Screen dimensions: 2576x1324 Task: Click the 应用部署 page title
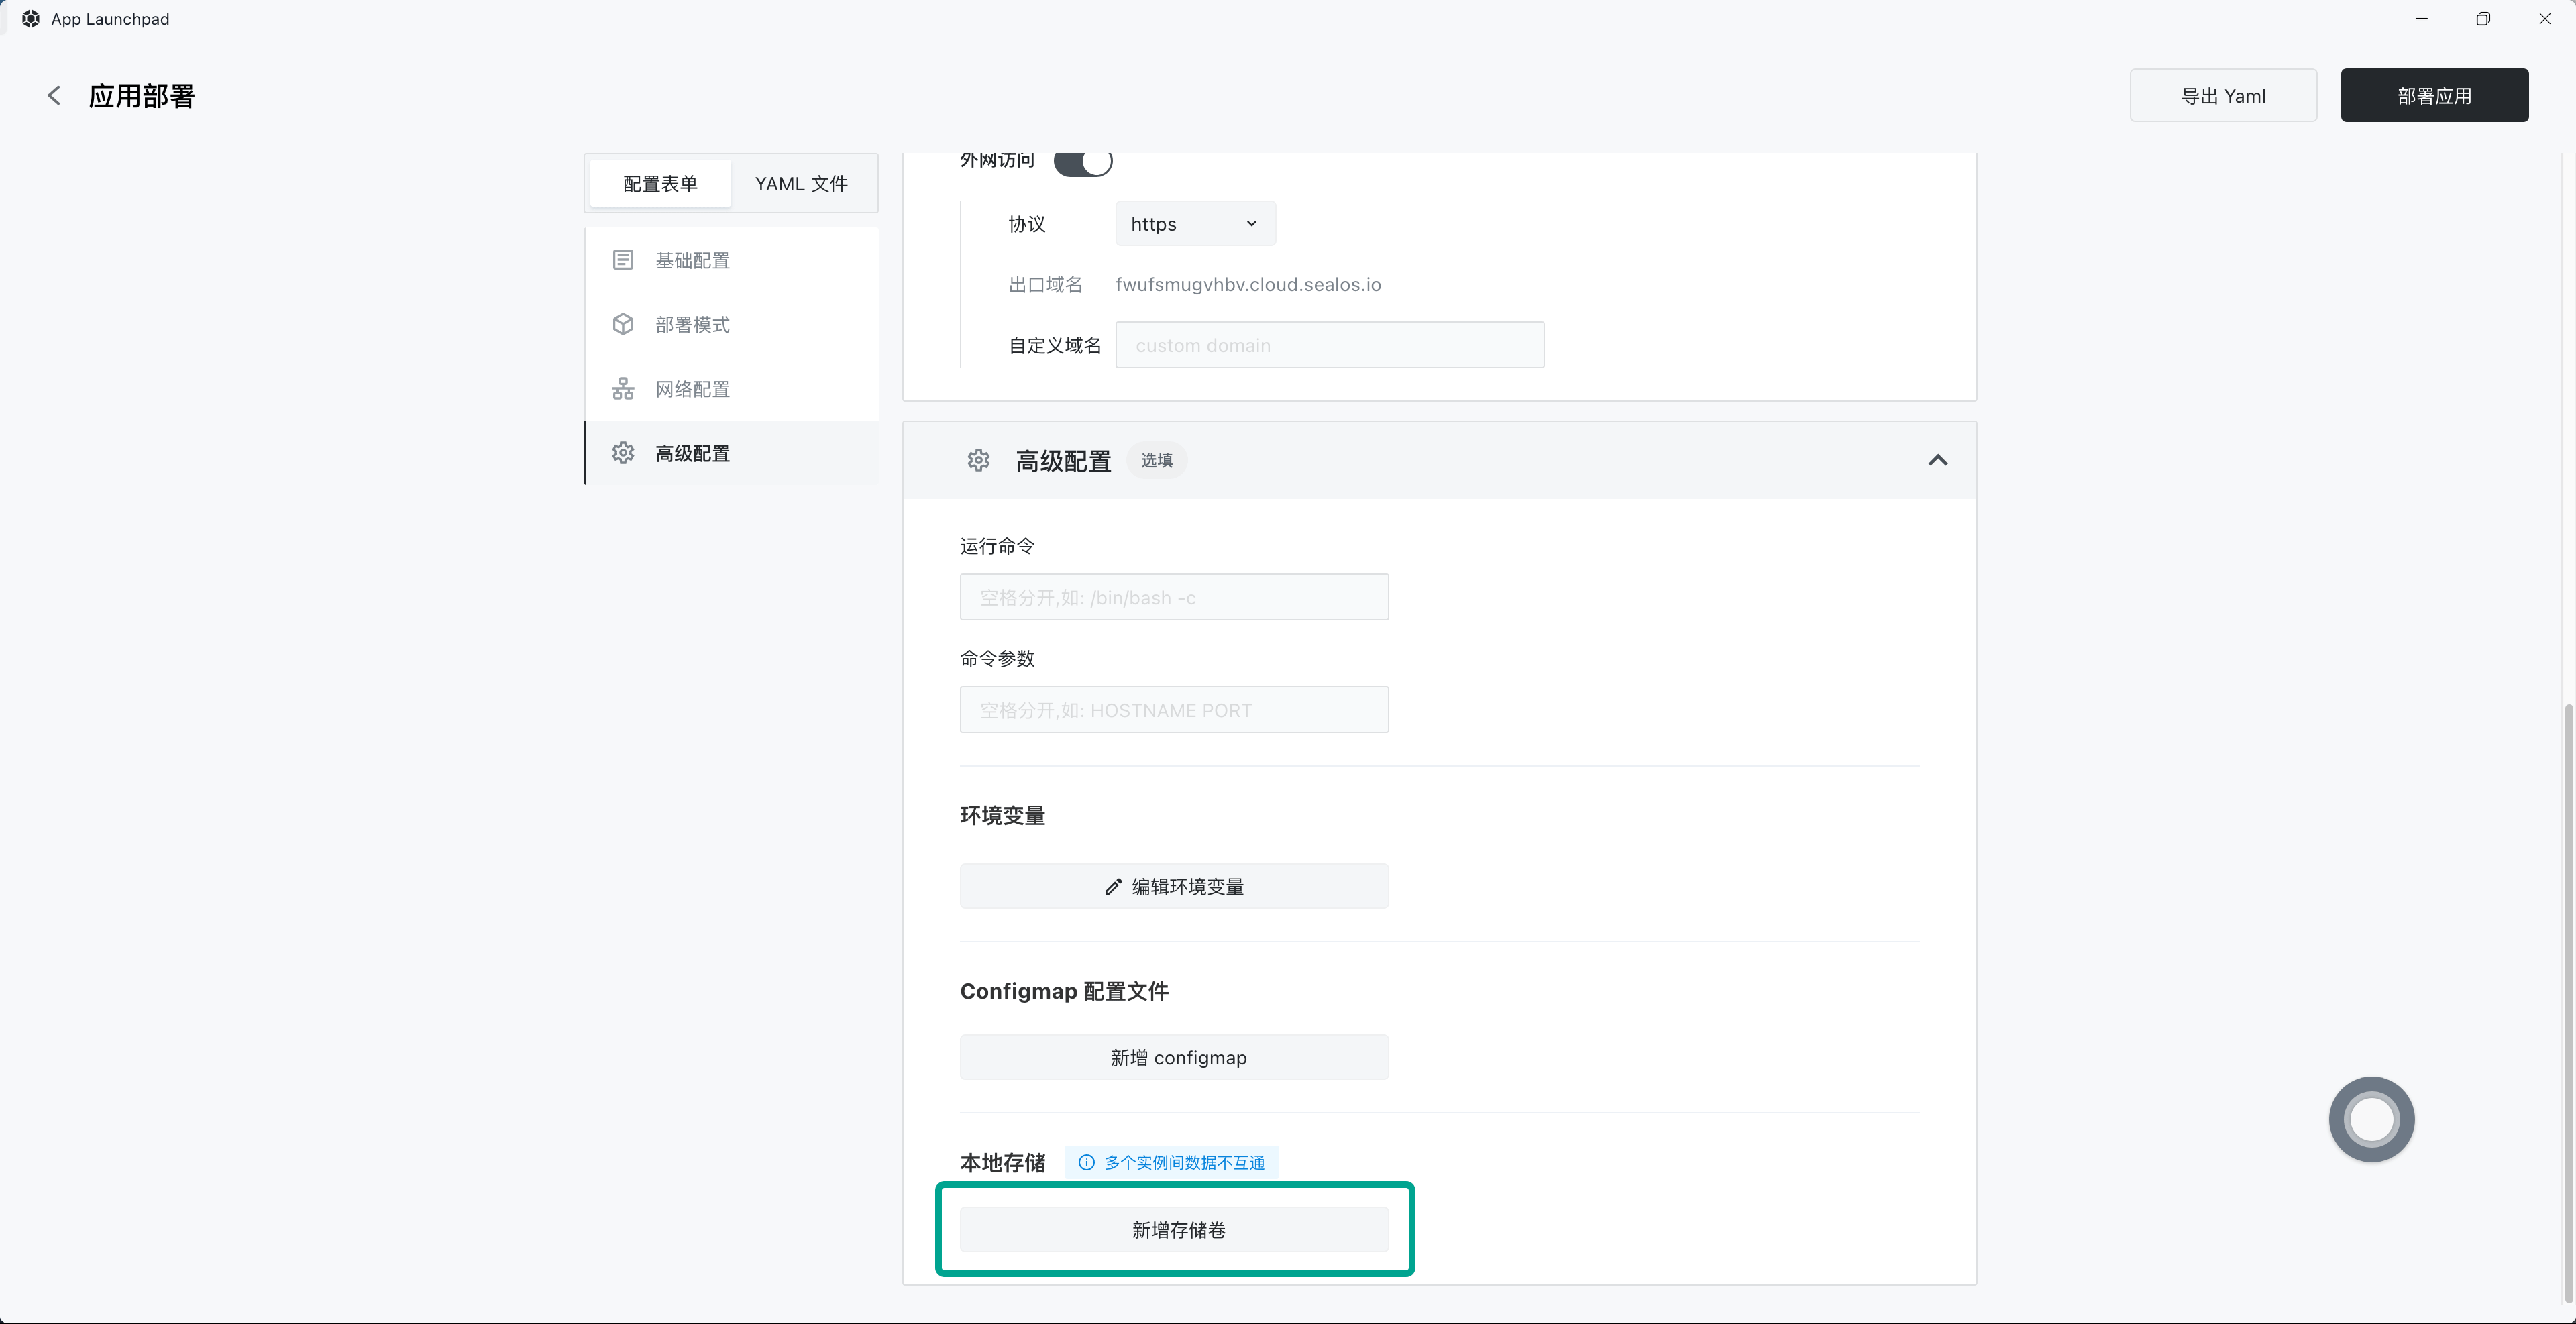pos(142,96)
